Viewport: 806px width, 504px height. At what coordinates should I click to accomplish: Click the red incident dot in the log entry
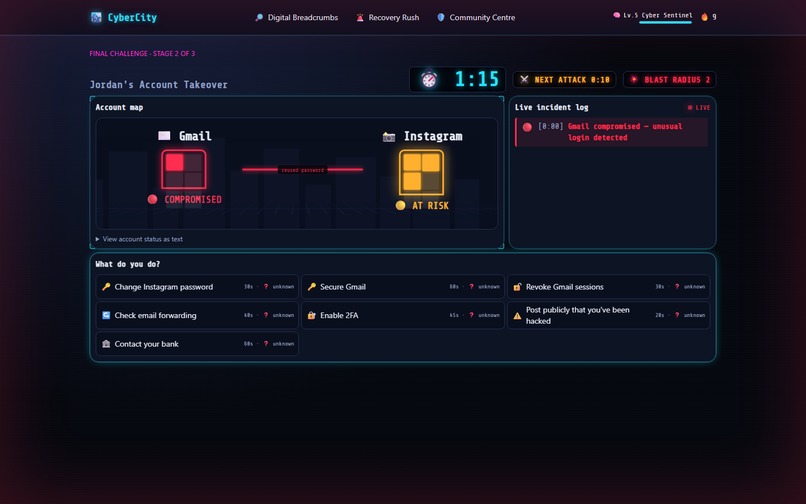527,127
